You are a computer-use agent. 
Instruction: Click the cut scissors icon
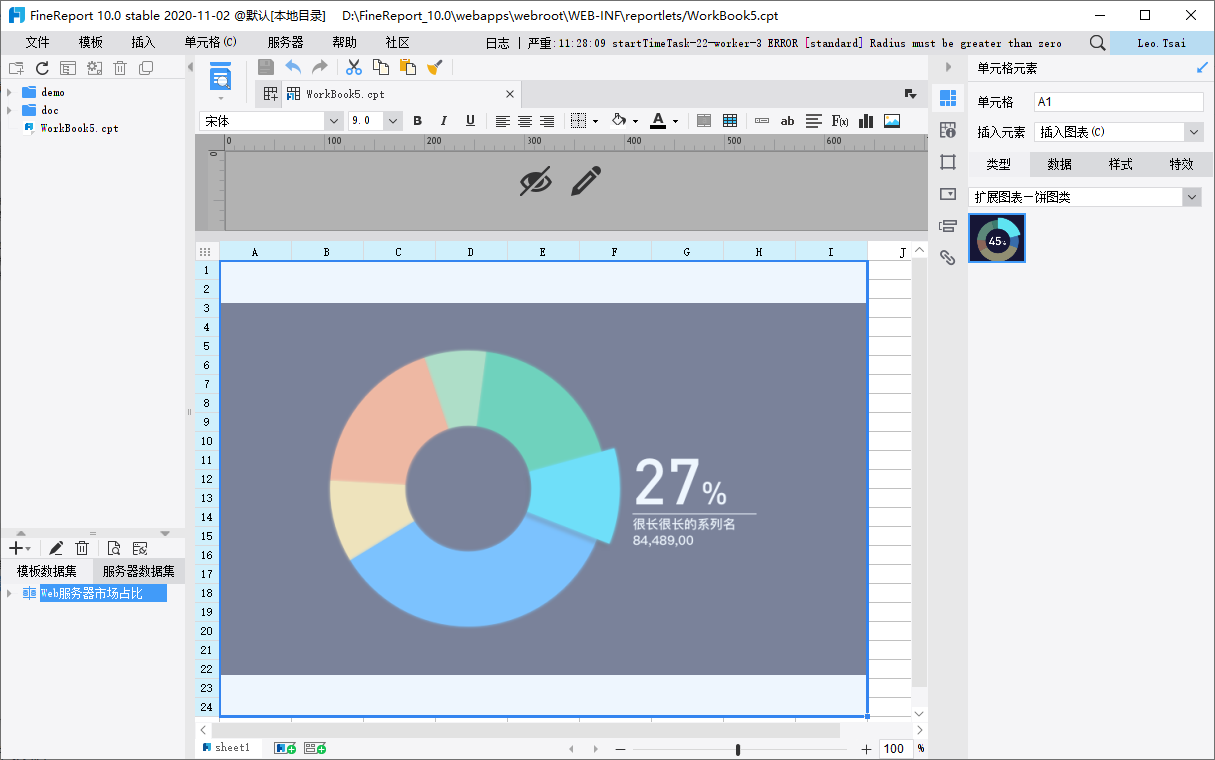pyautogui.click(x=353, y=67)
